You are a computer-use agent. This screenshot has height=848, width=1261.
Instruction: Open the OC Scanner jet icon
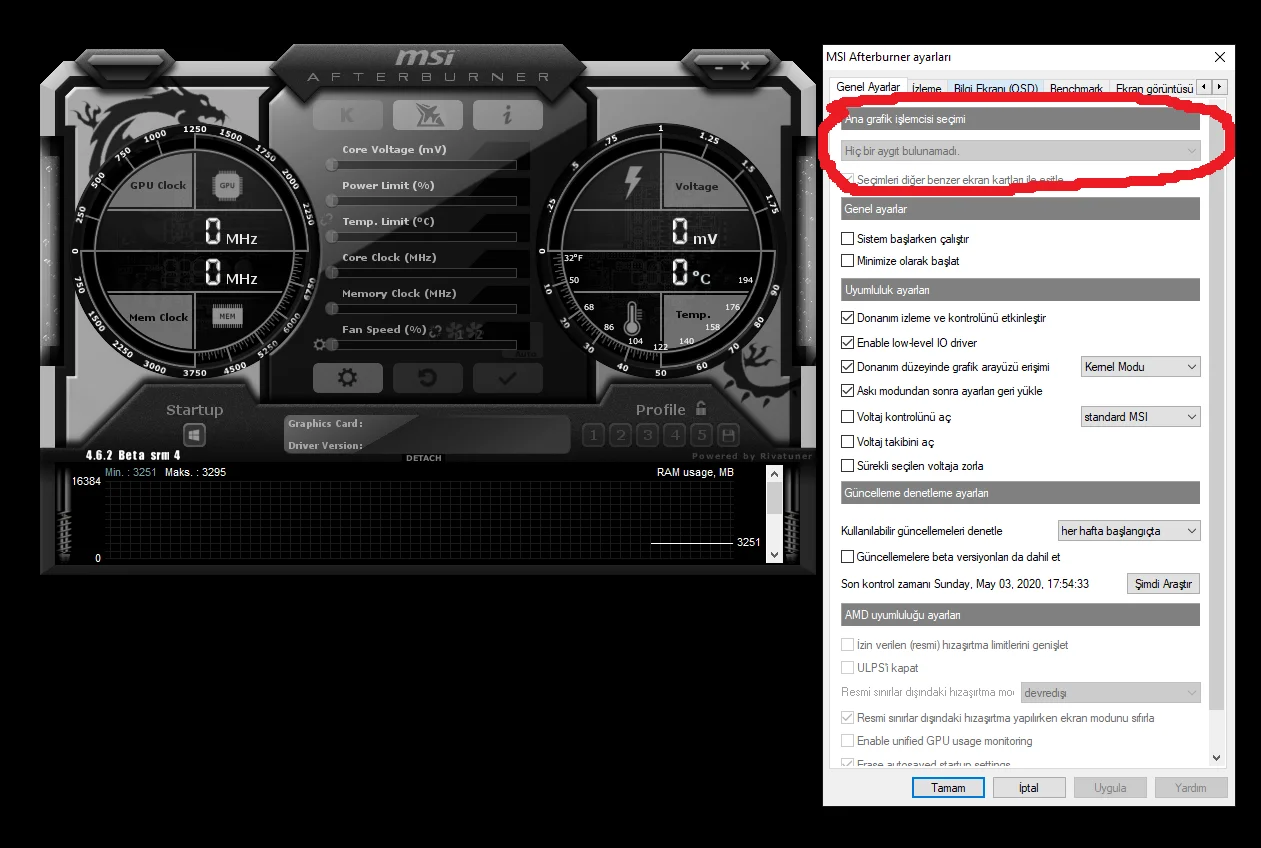427,115
